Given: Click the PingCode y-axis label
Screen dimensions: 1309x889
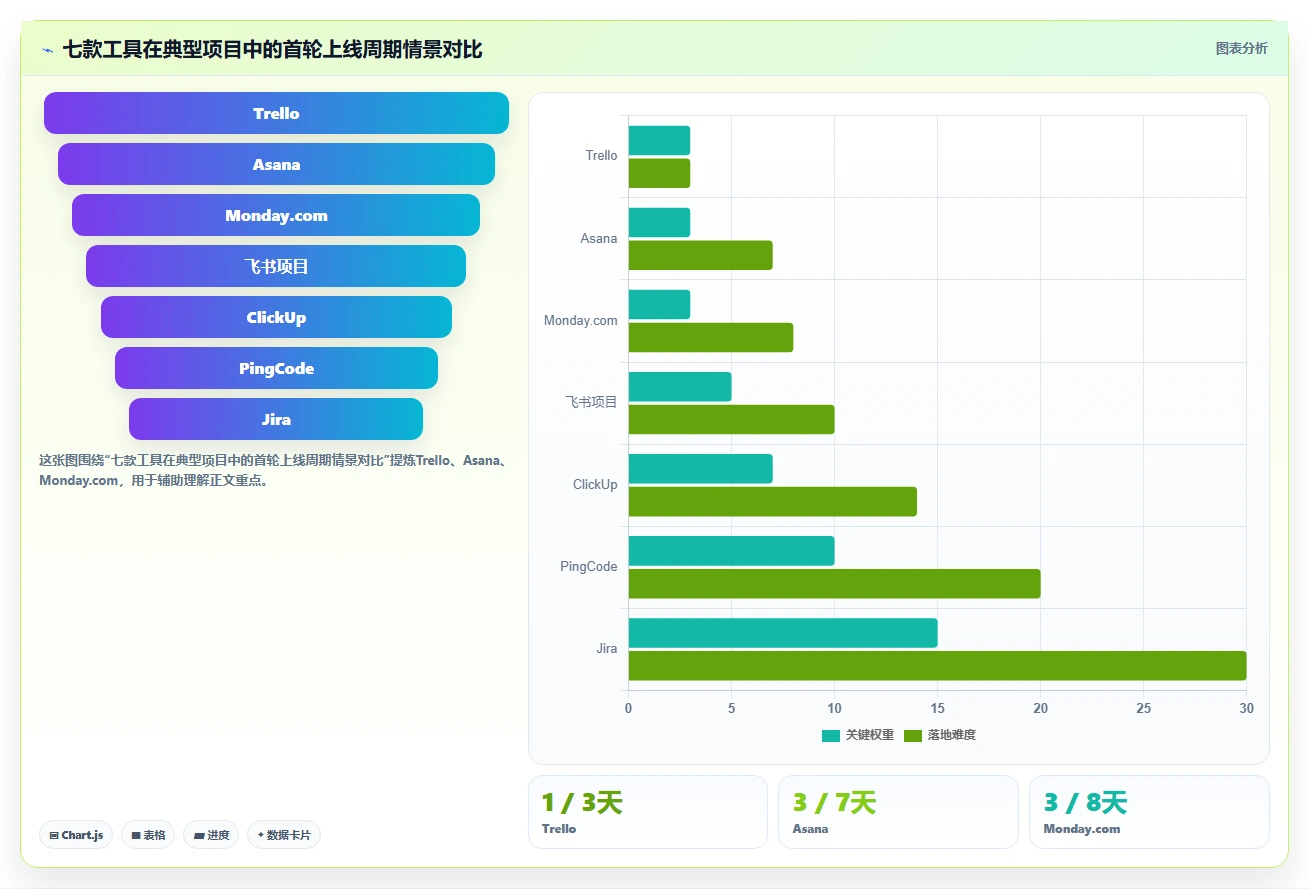Looking at the screenshot, I should 589,567.
